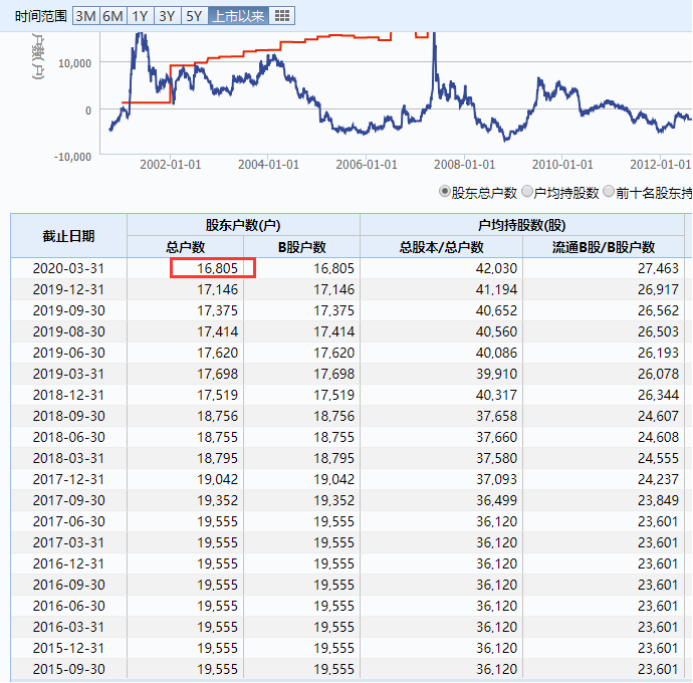Choose the 5Y time range
The height and width of the screenshot is (683, 693).
point(194,16)
